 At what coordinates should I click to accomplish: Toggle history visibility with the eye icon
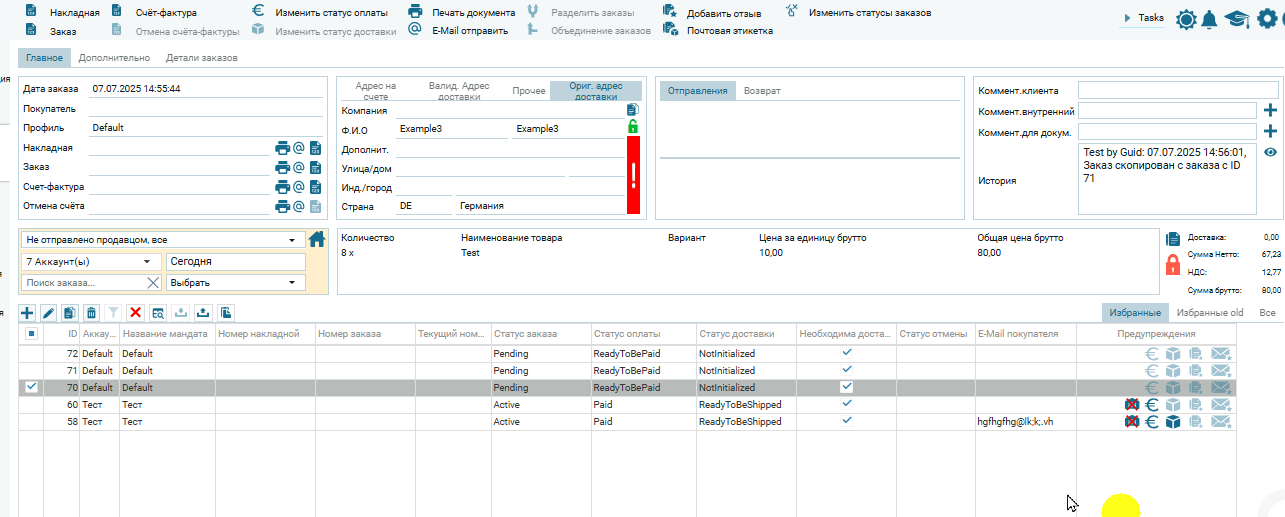(1270, 152)
